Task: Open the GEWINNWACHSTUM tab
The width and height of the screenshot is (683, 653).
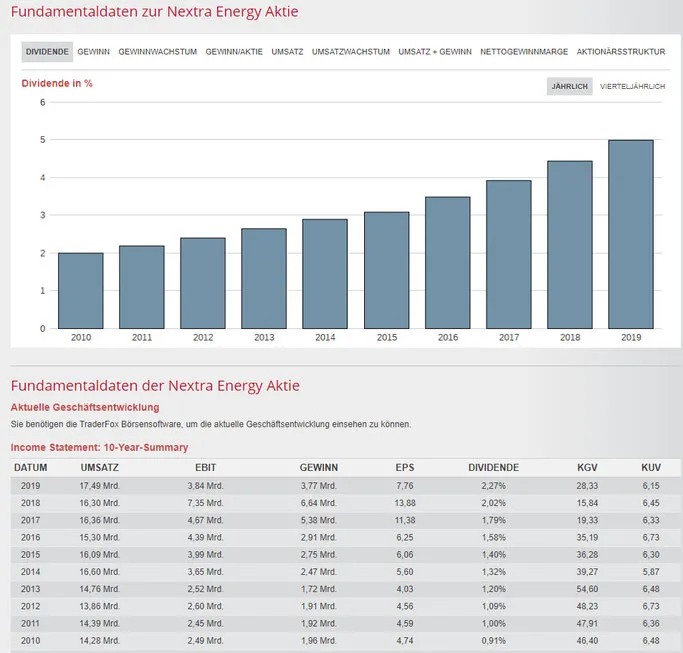Action: 158,52
